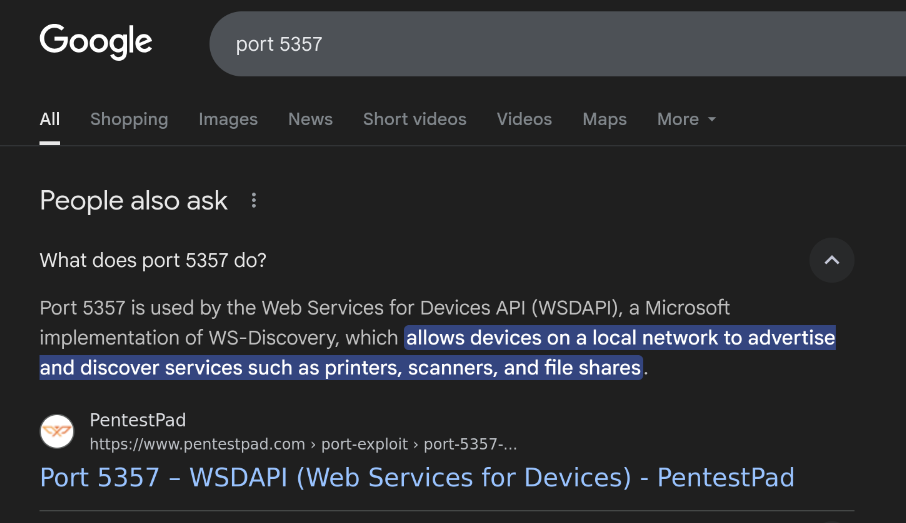The width and height of the screenshot is (906, 523).
Task: Focus the search box containing "port 5357"
Action: [500, 45]
